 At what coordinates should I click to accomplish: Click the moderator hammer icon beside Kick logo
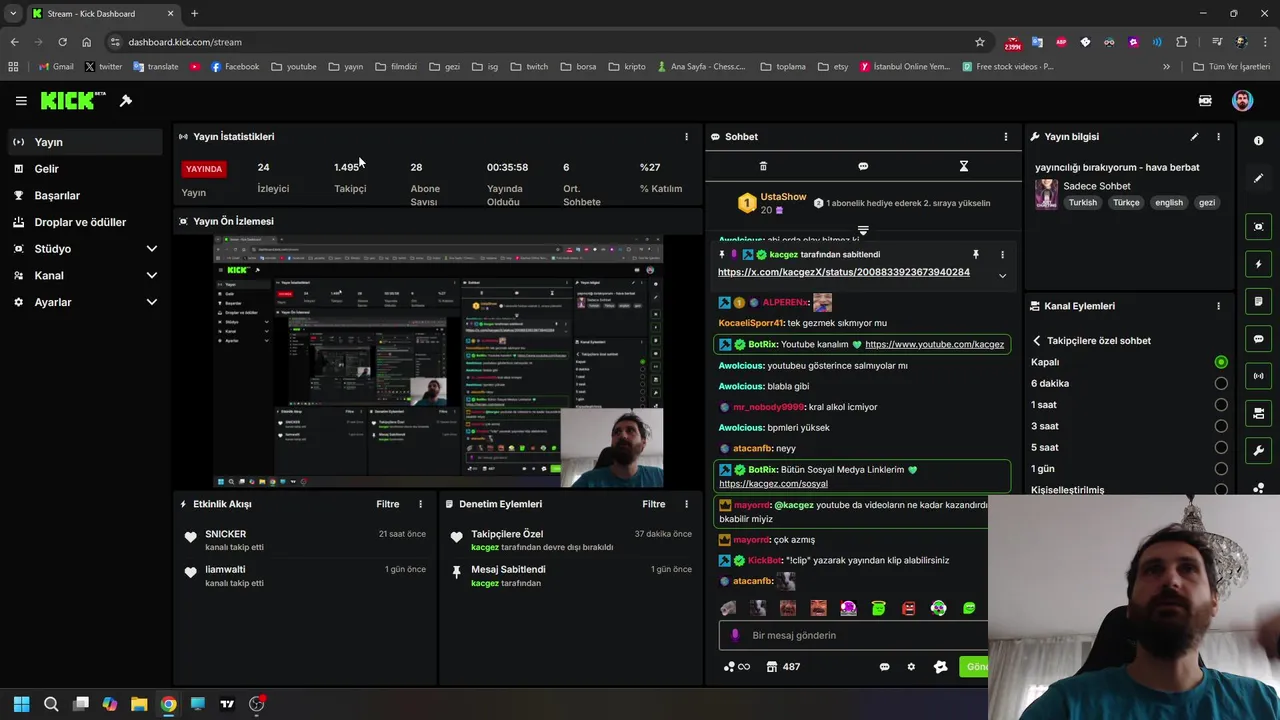[126, 101]
